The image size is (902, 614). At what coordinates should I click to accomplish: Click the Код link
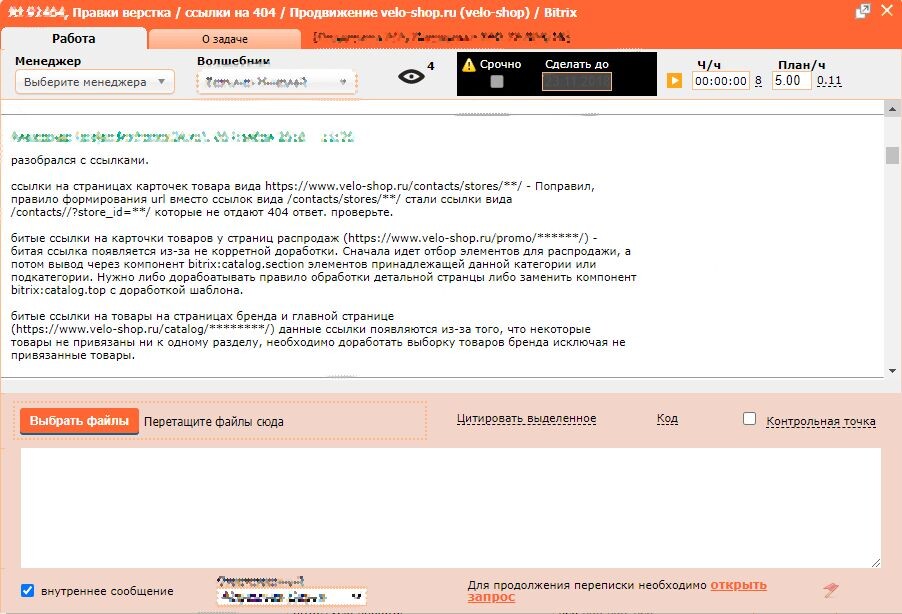[667, 419]
